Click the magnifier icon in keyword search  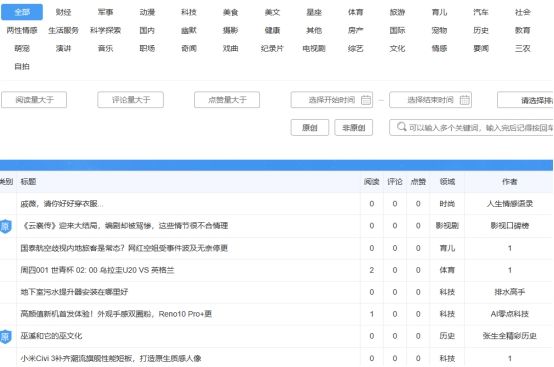point(401,126)
